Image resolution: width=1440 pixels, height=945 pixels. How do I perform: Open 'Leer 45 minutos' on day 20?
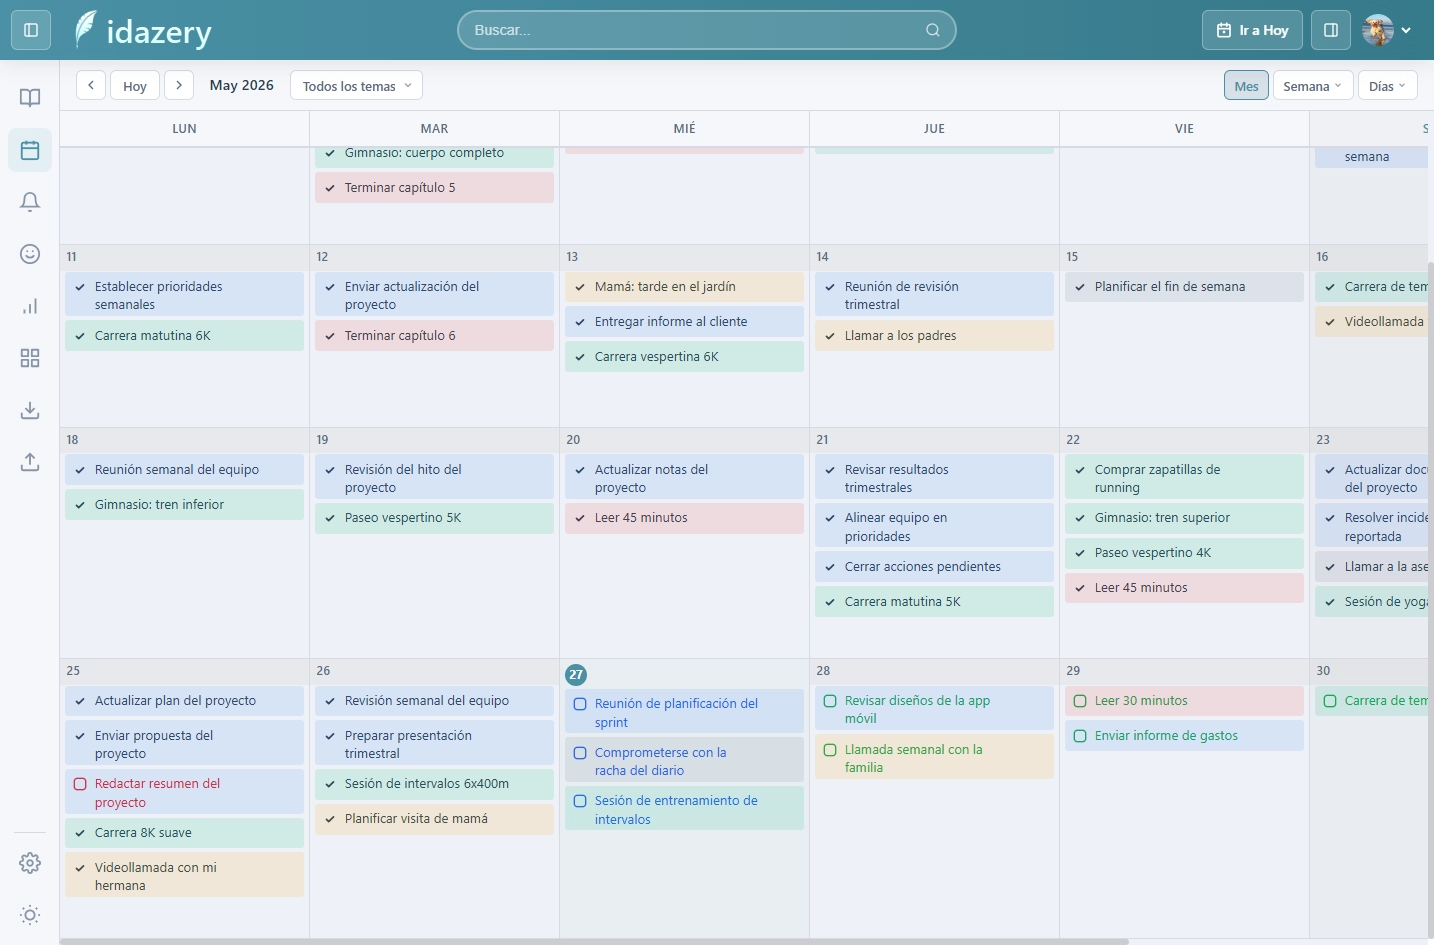point(684,518)
